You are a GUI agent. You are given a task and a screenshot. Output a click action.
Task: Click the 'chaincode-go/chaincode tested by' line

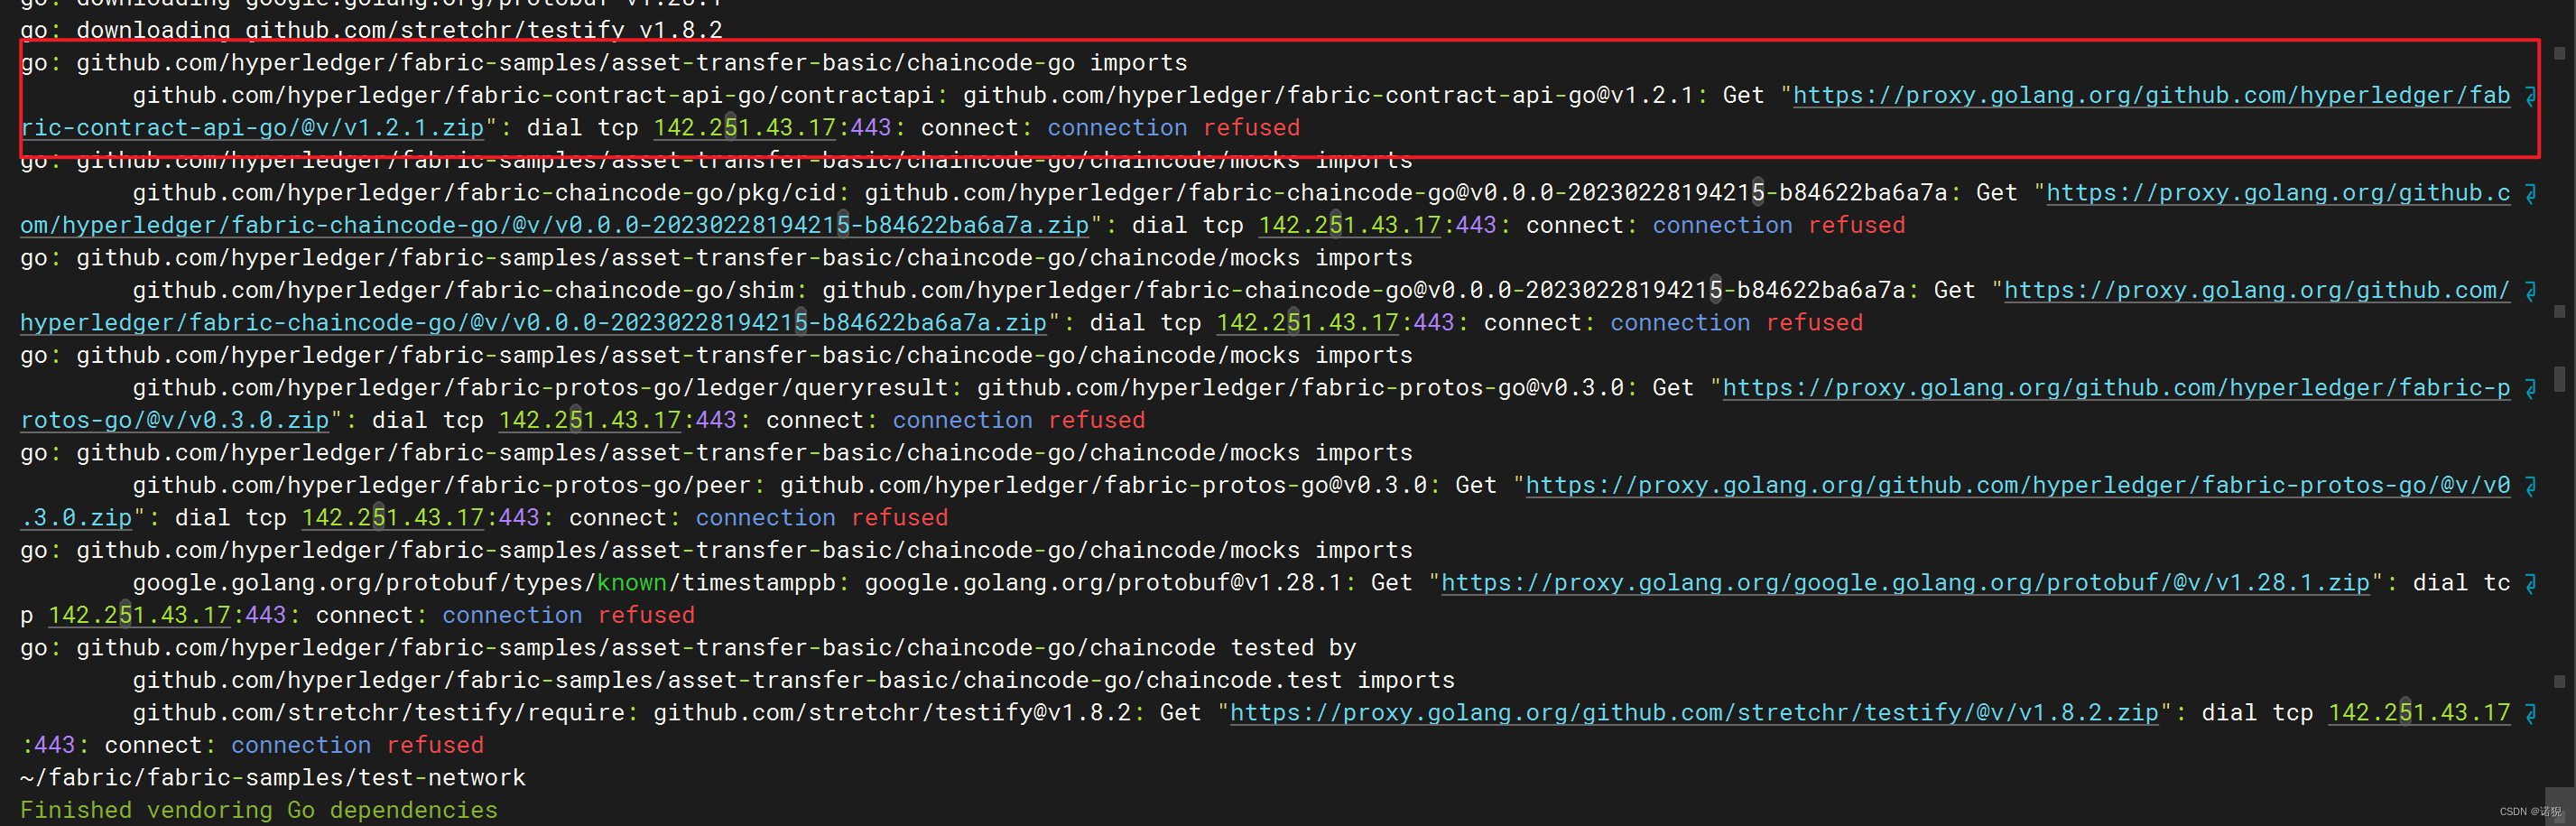(x=688, y=648)
